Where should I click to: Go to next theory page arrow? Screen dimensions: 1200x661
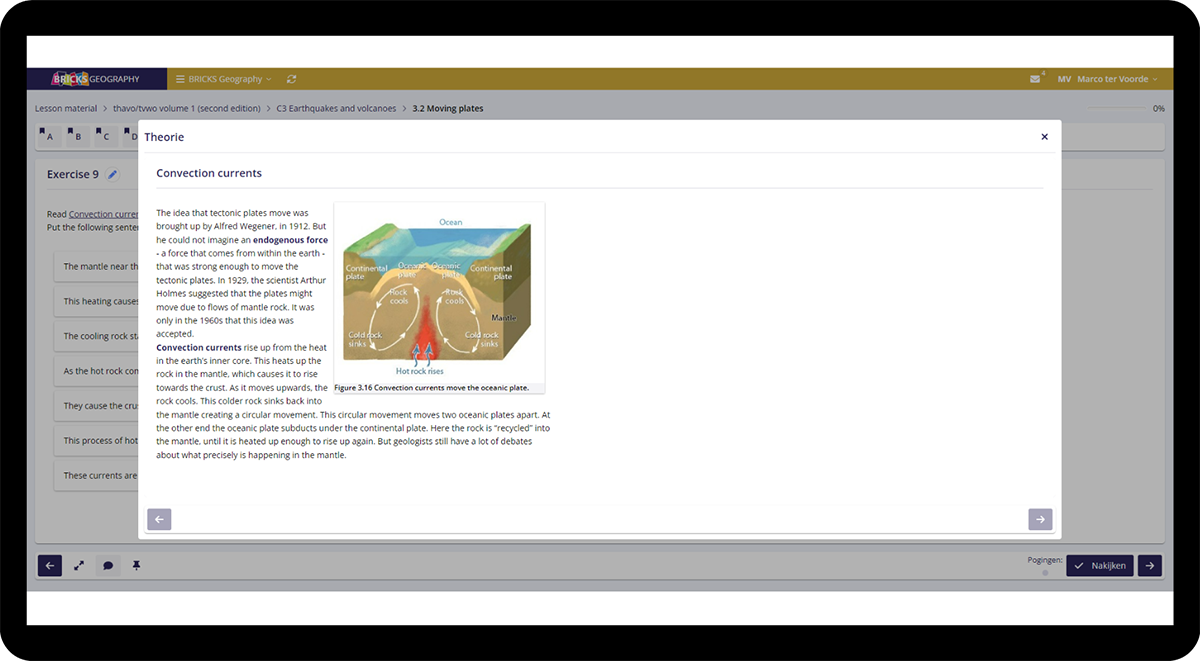click(x=1040, y=519)
